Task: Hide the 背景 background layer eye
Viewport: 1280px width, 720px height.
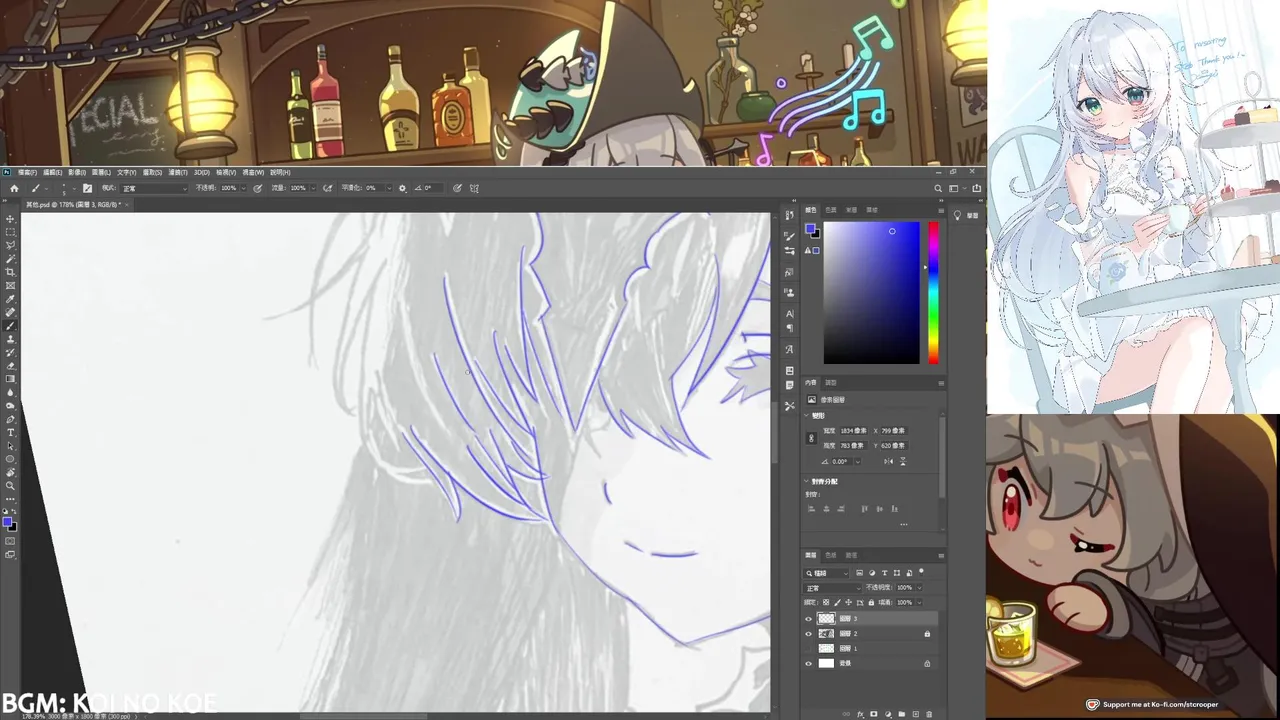Action: pos(809,663)
